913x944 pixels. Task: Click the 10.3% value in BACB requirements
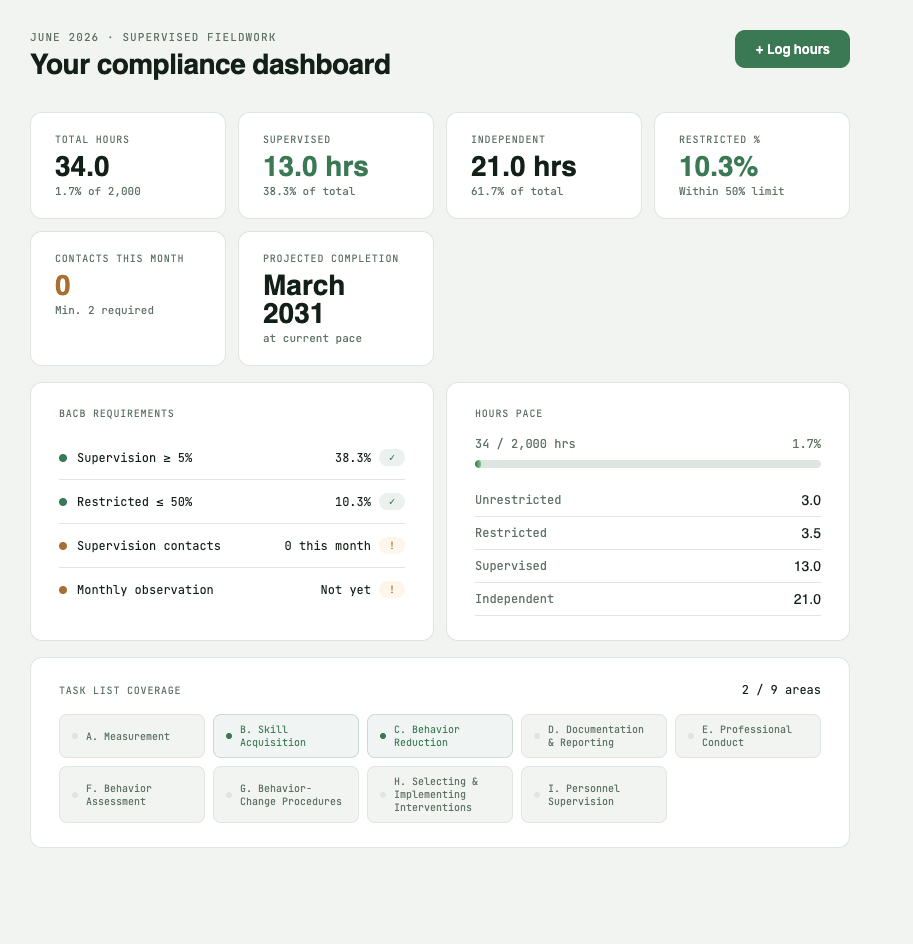pyautogui.click(x=353, y=502)
